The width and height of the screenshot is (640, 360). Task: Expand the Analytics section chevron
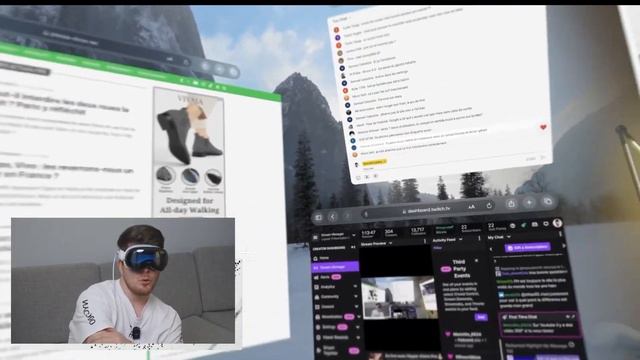click(x=356, y=287)
